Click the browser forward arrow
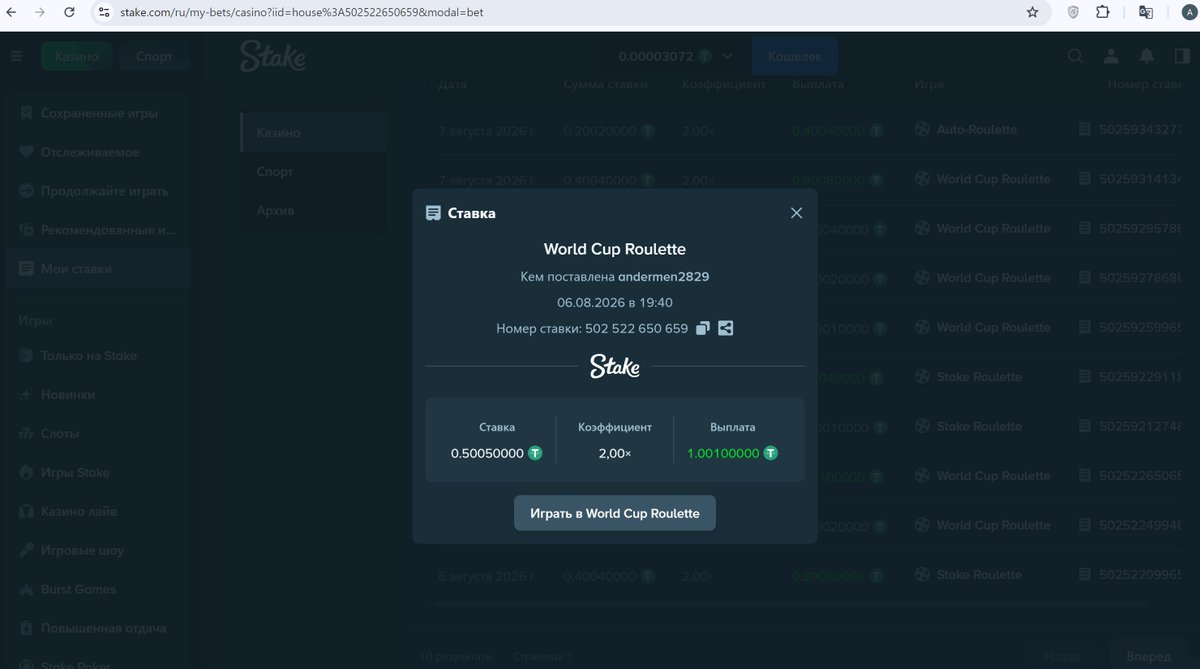Screen dimensions: 1200x669 (x=40, y=12)
